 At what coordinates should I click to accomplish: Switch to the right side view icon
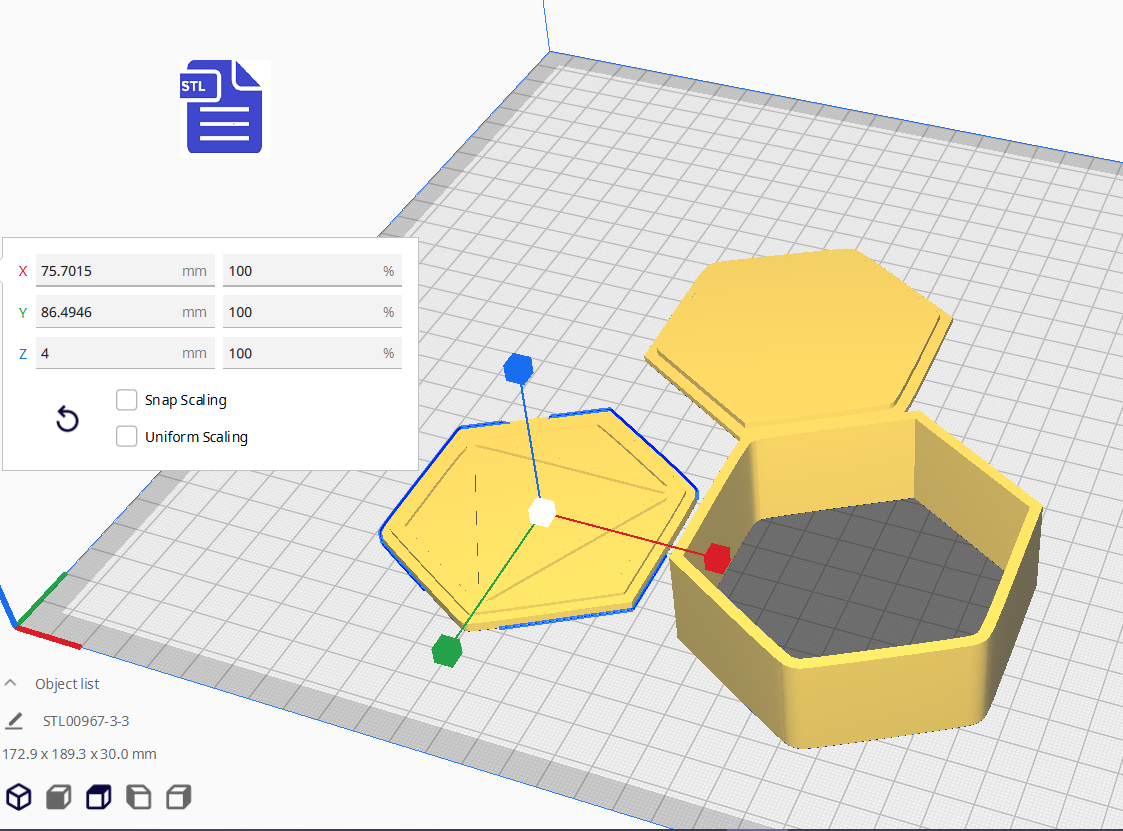(178, 797)
